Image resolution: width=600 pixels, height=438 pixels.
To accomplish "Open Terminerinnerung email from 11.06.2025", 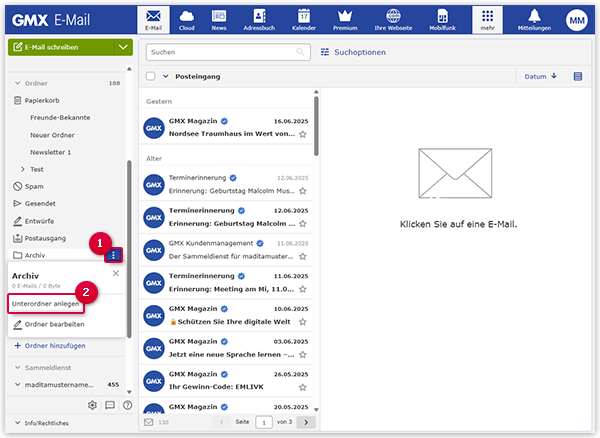I will pyautogui.click(x=226, y=283).
